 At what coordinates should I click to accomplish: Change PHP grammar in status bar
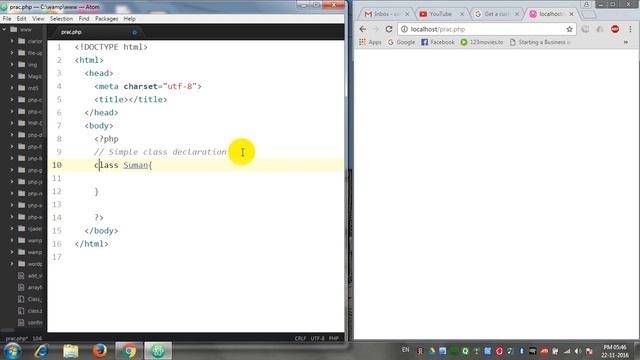334,338
